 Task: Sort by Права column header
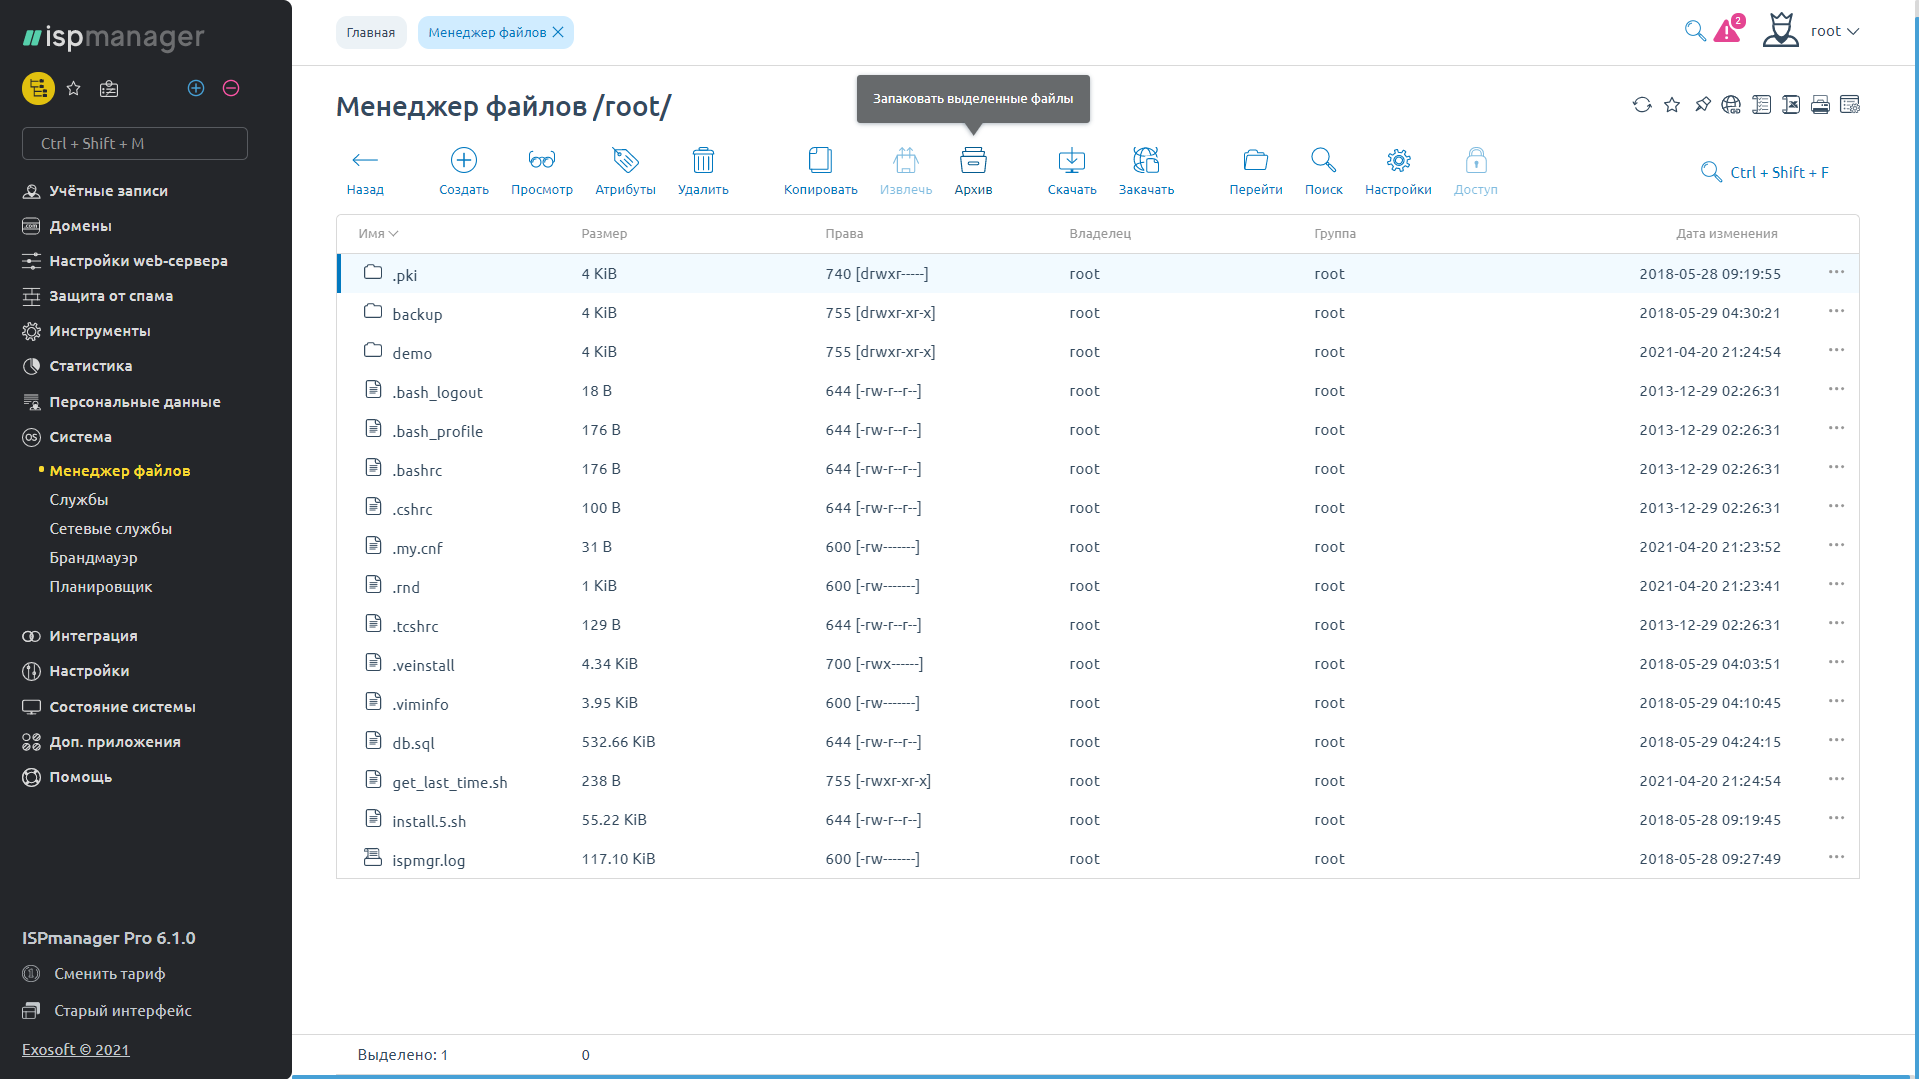pos(844,234)
